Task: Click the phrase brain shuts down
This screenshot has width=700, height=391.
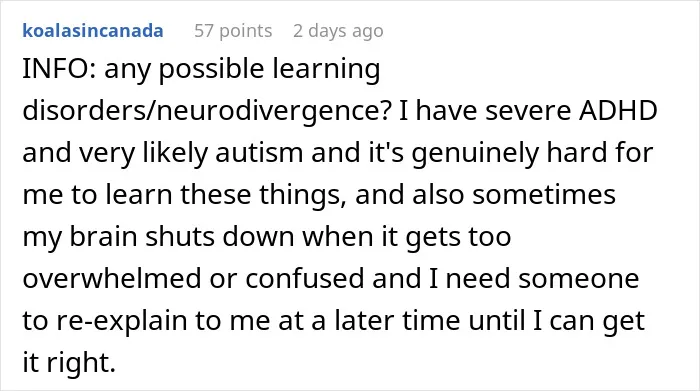Action: pyautogui.click(x=182, y=237)
